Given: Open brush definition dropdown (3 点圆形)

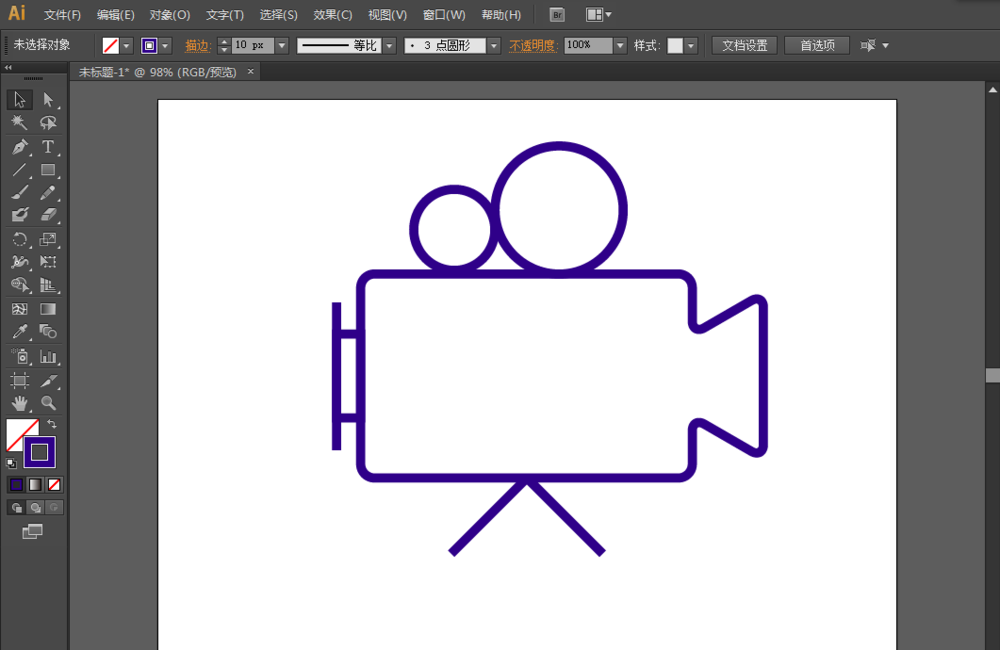Looking at the screenshot, I should tap(494, 46).
